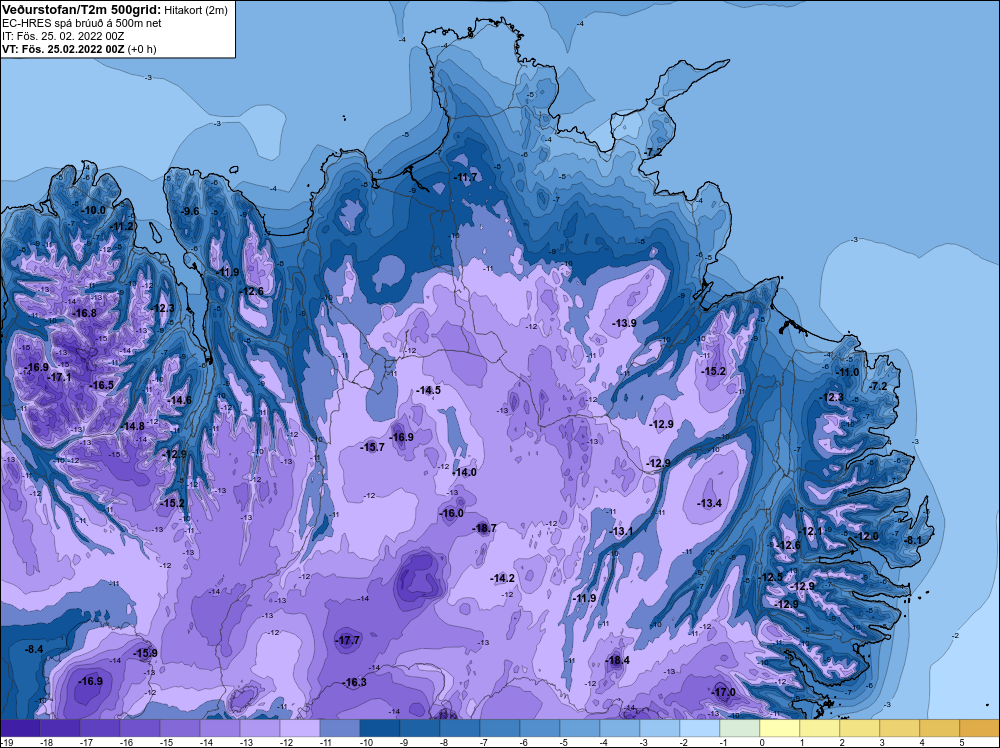Select the -16.5 reading on the map
This screenshot has height=748, width=1000.
click(x=102, y=385)
